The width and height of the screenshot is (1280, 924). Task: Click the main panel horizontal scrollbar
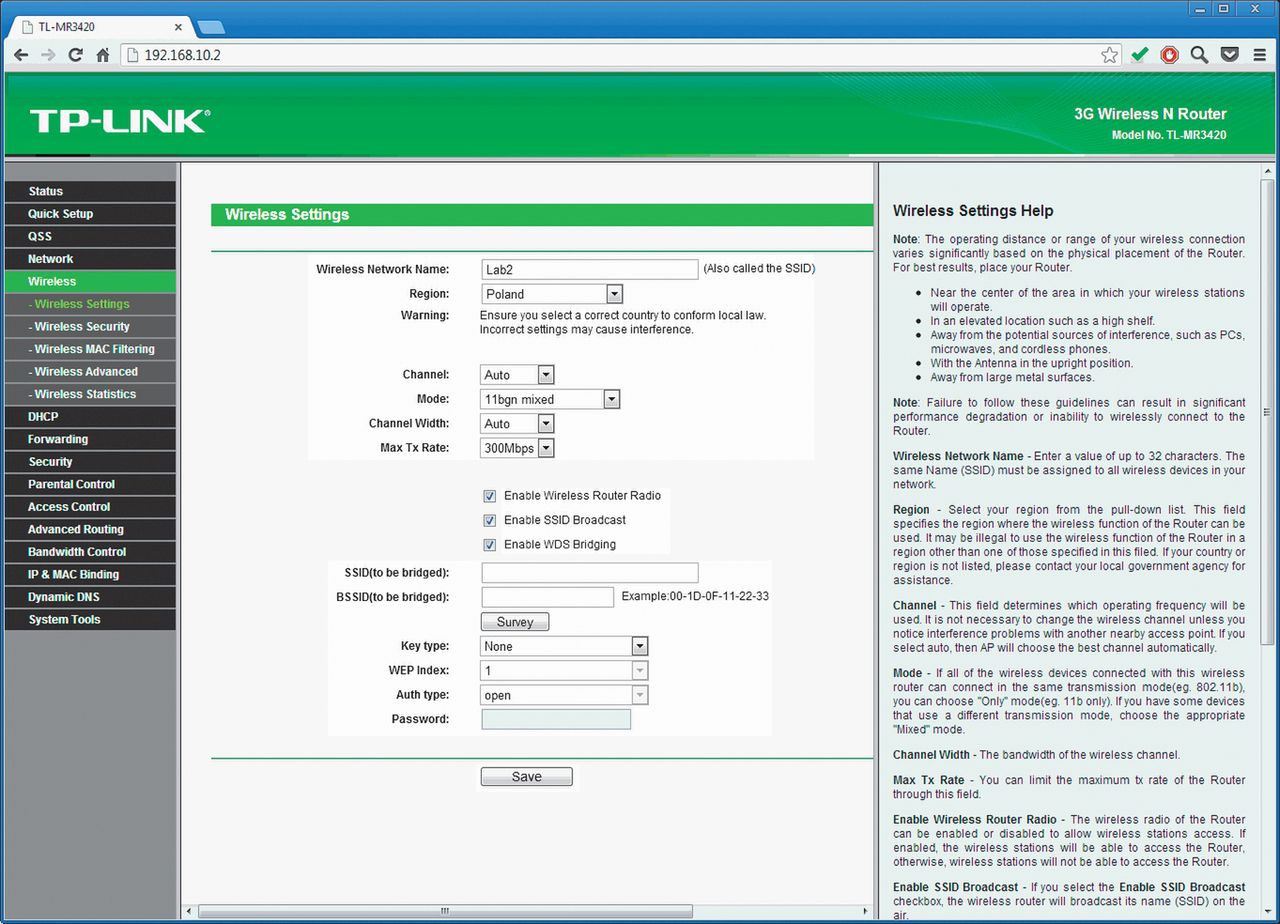445,912
